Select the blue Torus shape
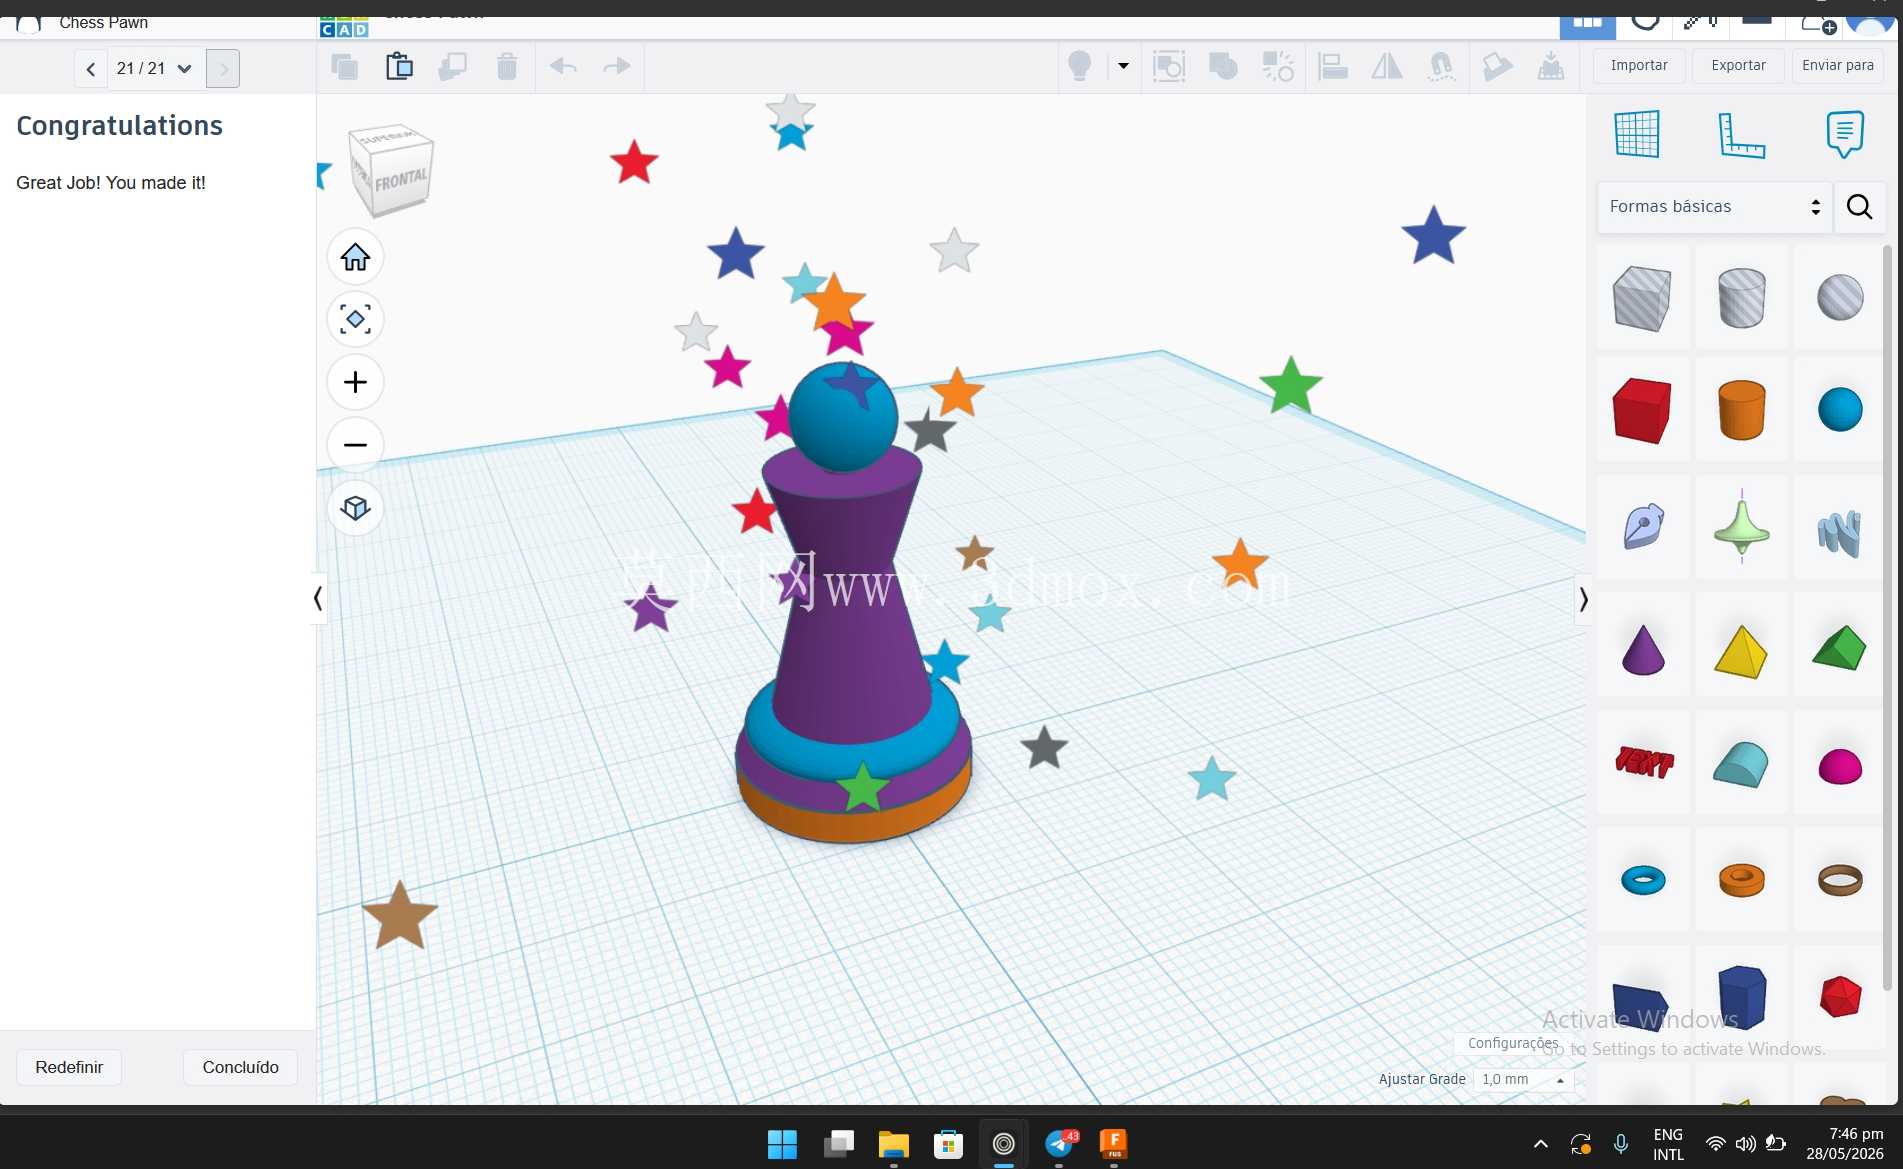This screenshot has width=1903, height=1169. point(1643,880)
